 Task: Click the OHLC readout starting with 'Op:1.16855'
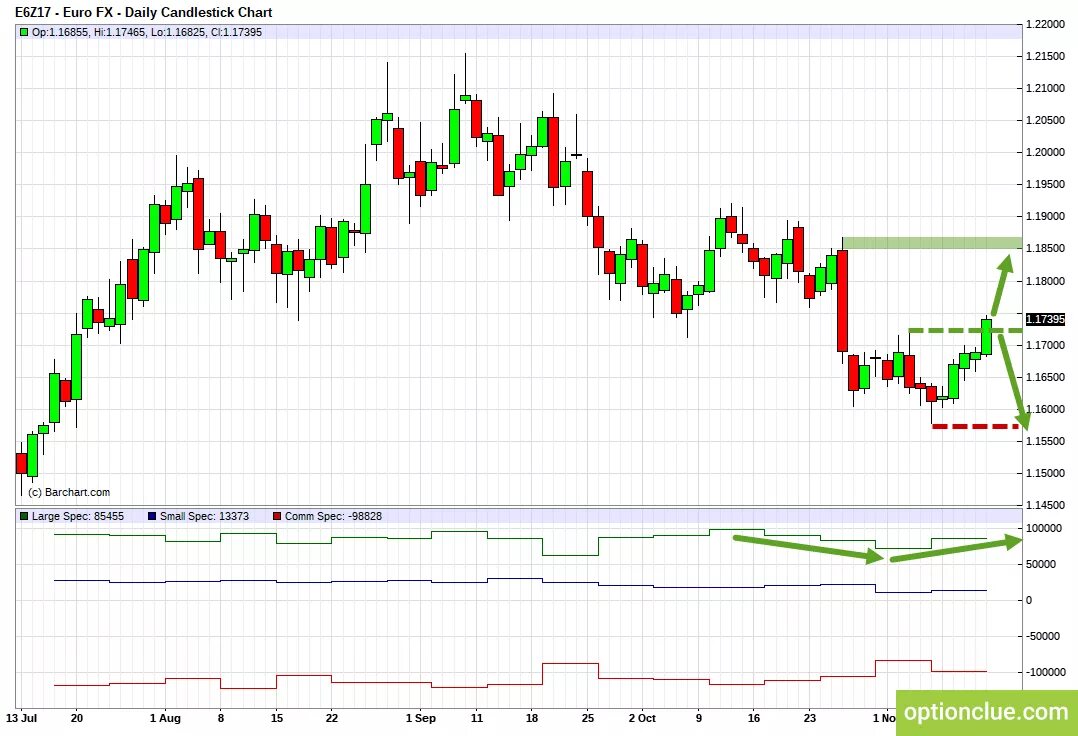146,32
